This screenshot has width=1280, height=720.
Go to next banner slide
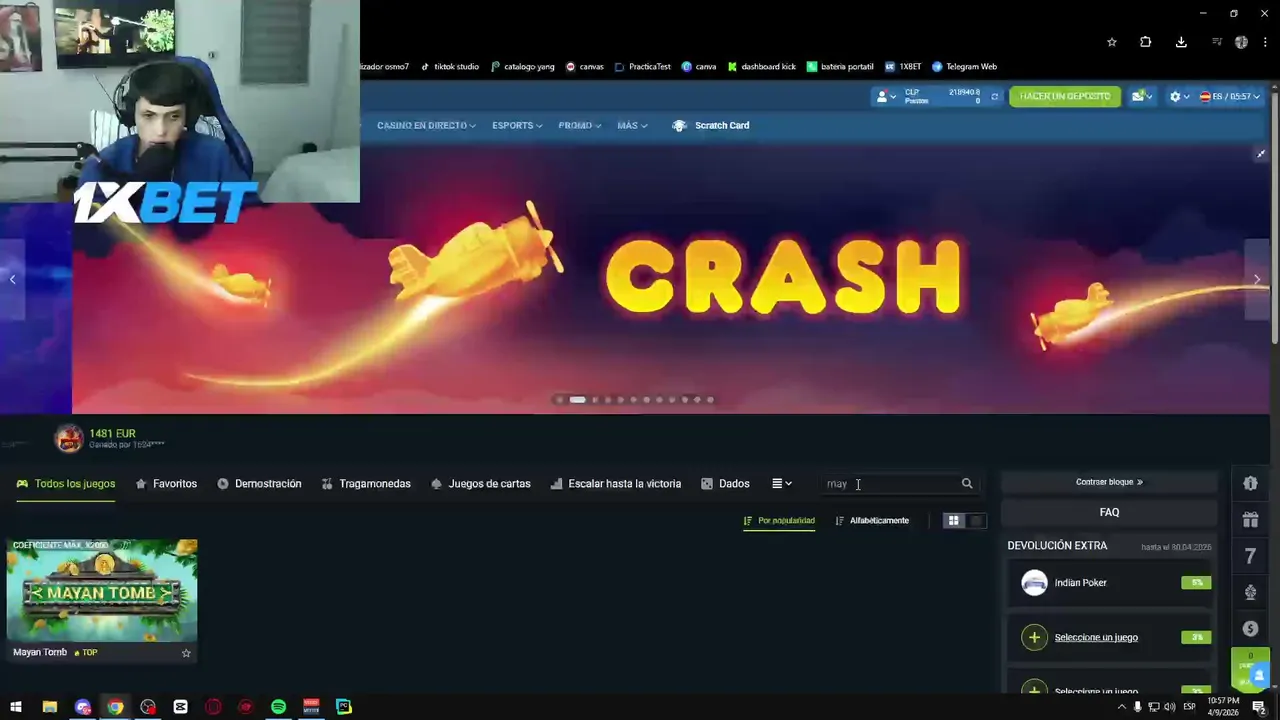pyautogui.click(x=1257, y=280)
